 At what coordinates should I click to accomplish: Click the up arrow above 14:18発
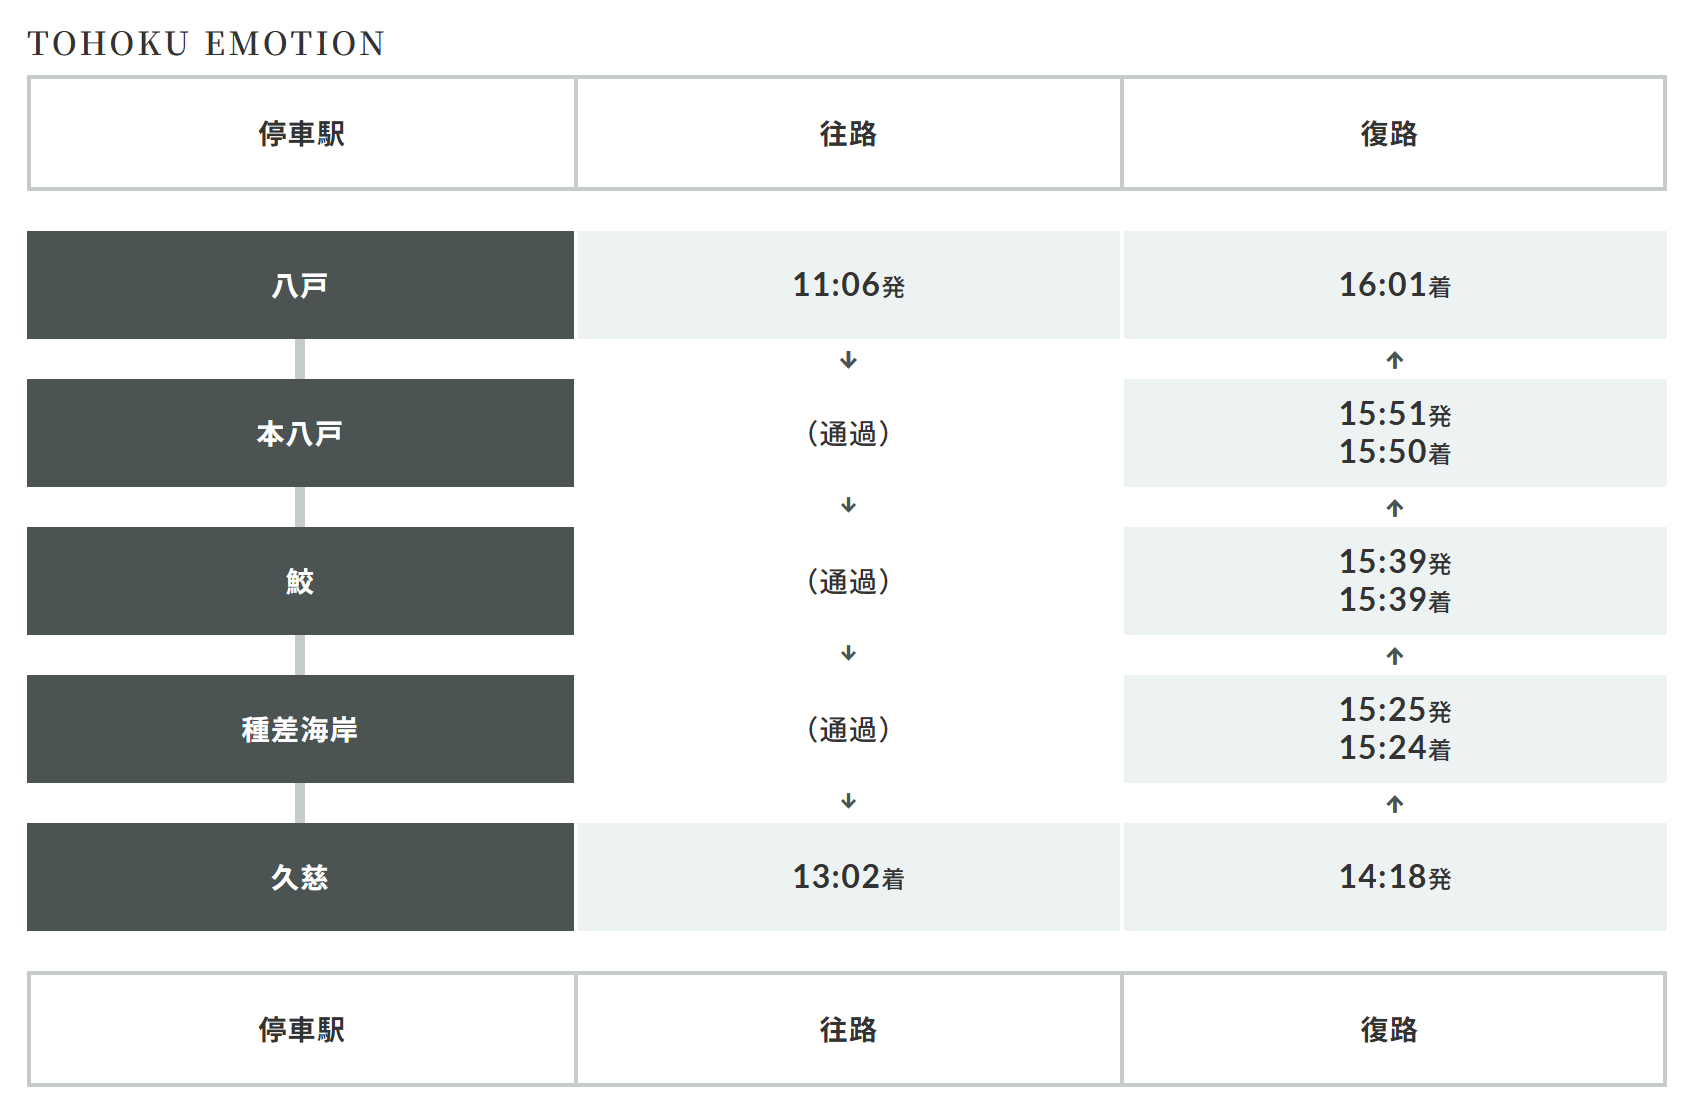[x=1395, y=804]
